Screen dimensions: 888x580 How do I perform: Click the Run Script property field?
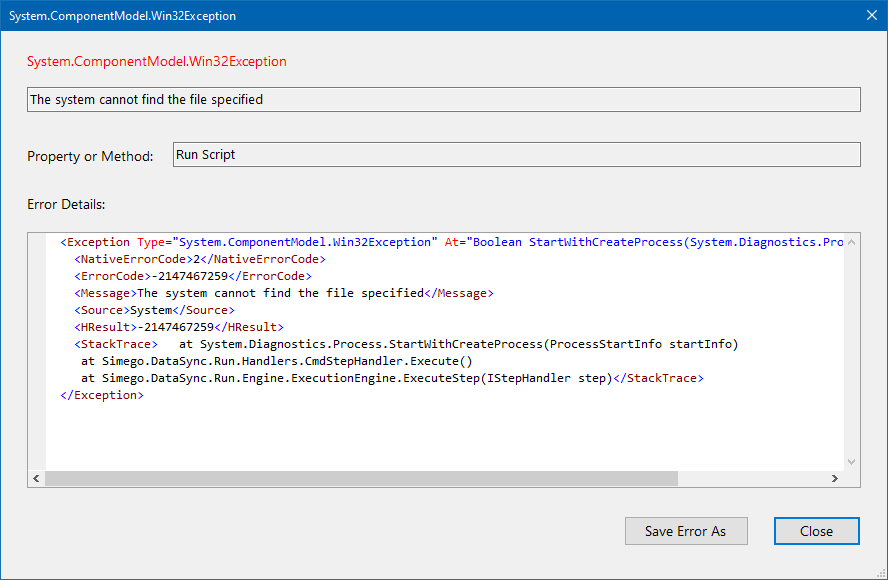click(x=516, y=155)
